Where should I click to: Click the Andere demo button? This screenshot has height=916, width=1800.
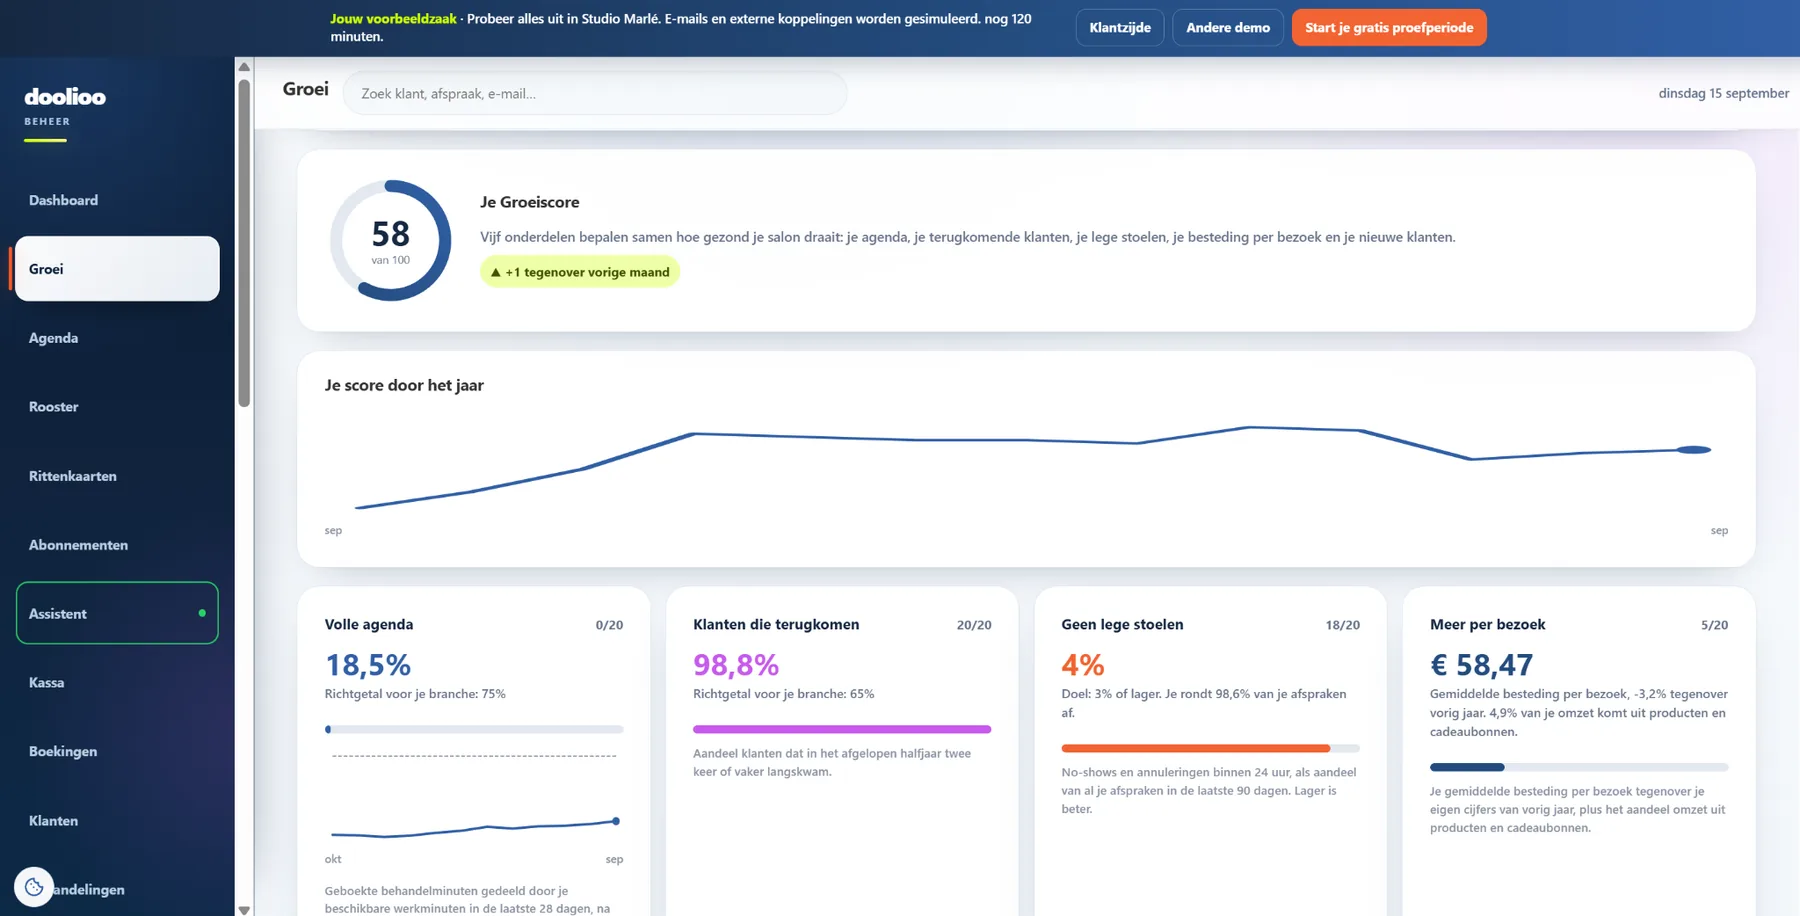pyautogui.click(x=1228, y=28)
